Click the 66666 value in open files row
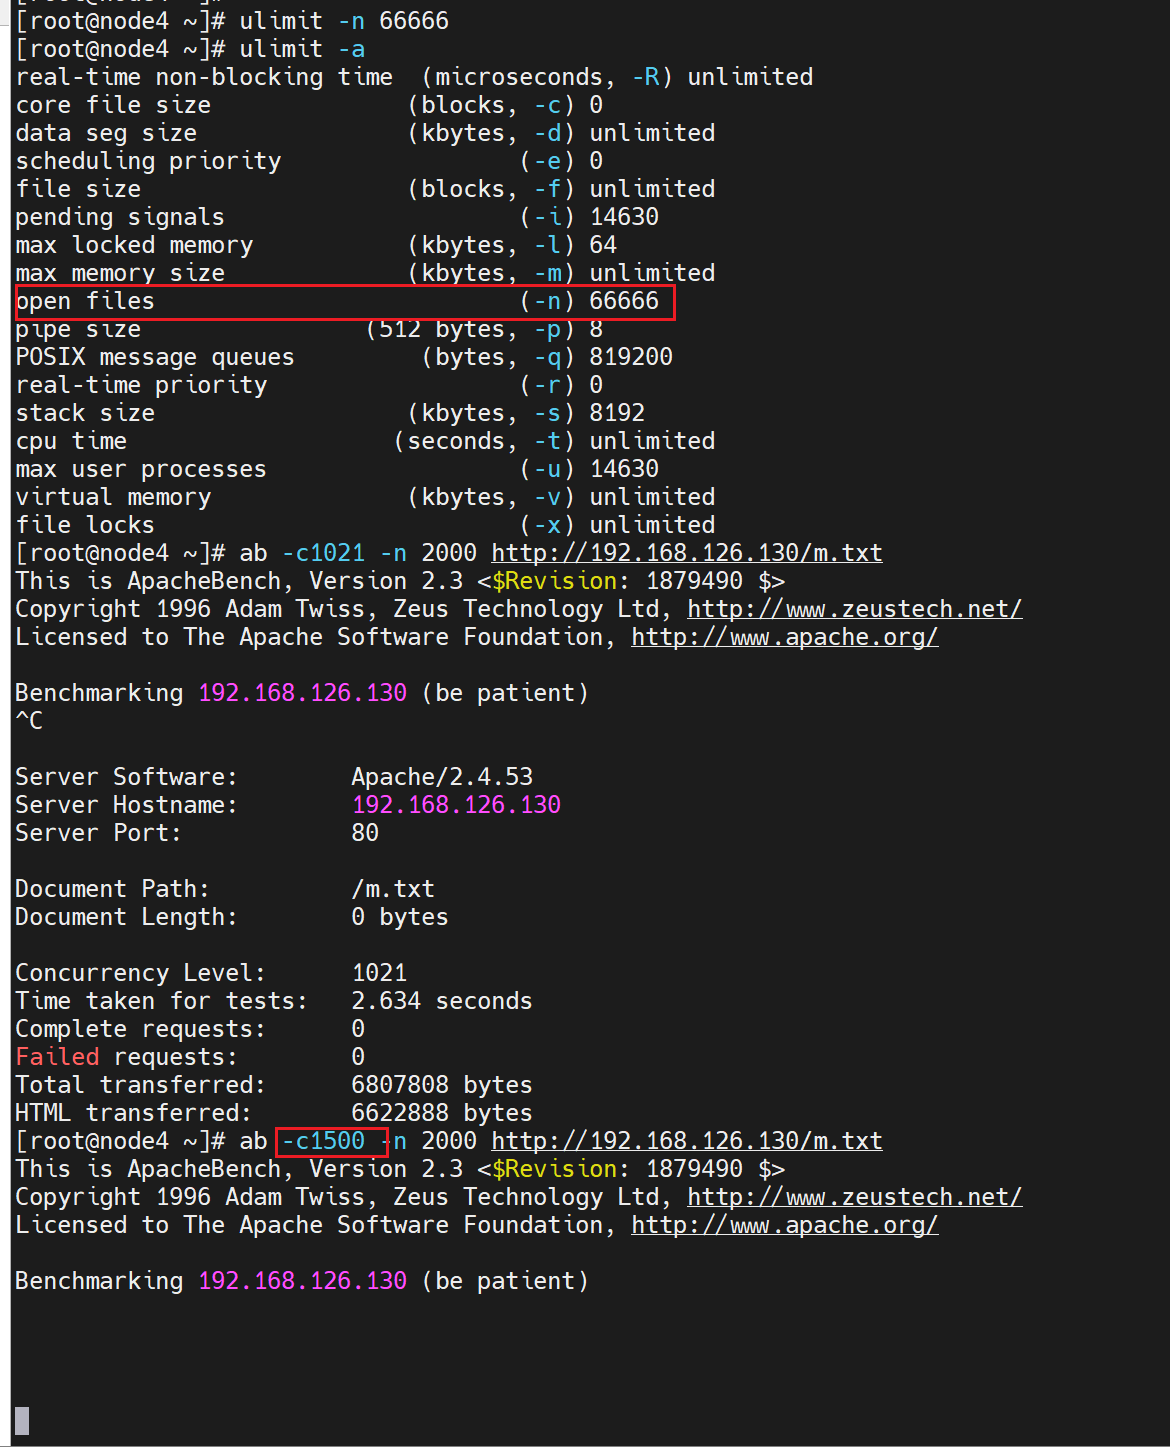 coord(624,301)
